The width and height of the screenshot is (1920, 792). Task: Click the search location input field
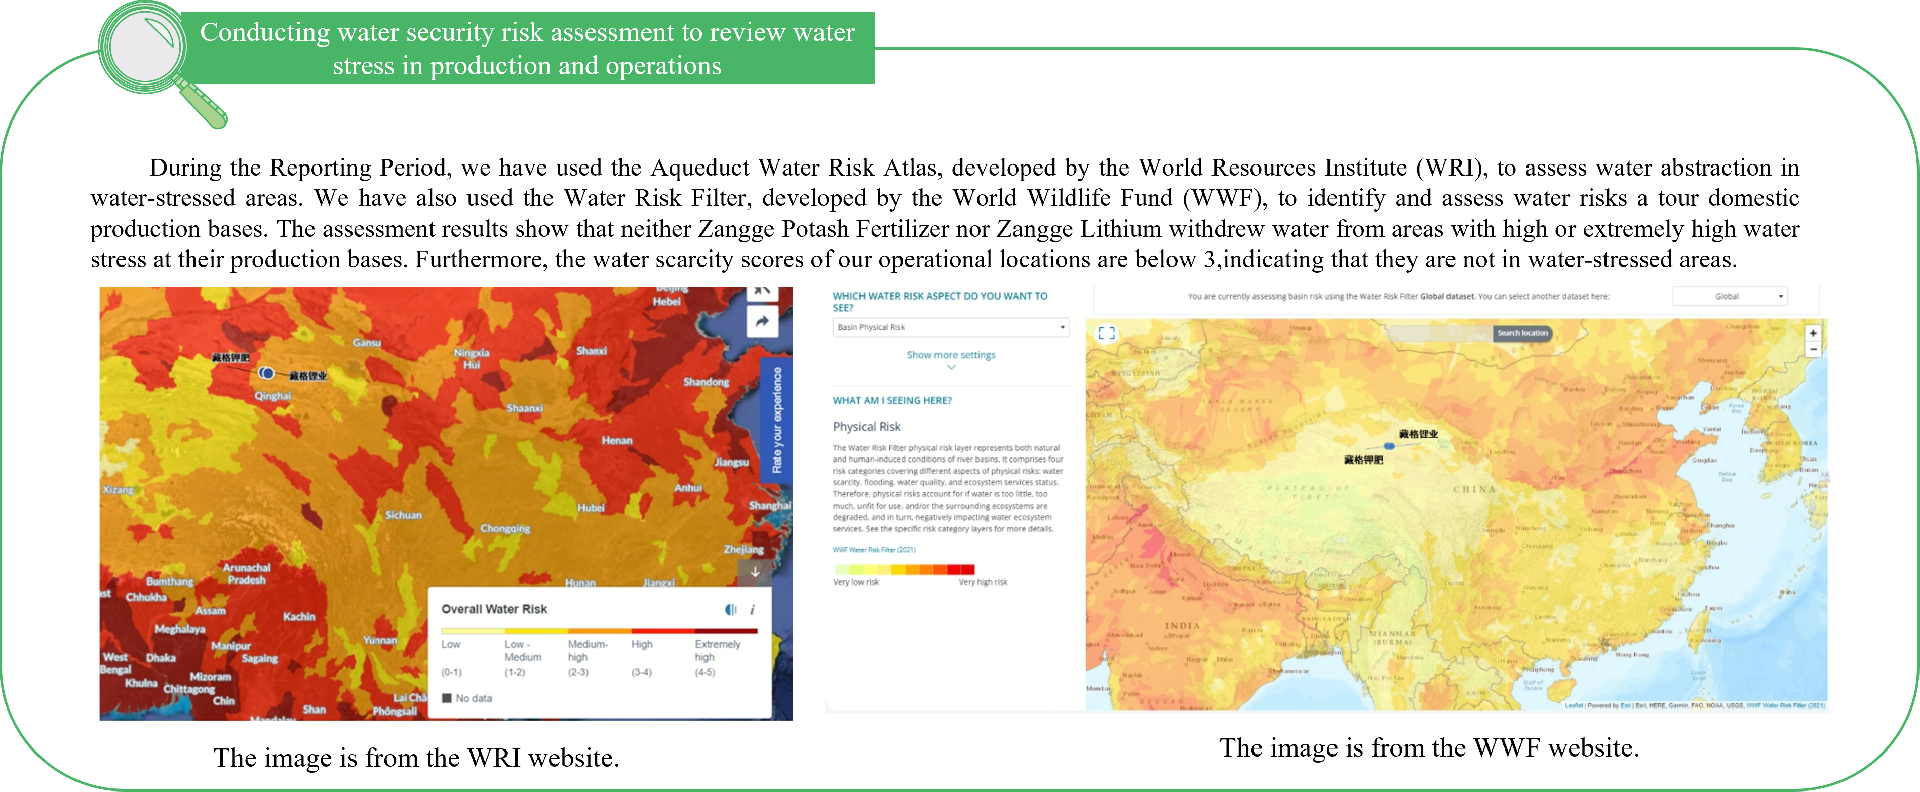[x=1440, y=333]
